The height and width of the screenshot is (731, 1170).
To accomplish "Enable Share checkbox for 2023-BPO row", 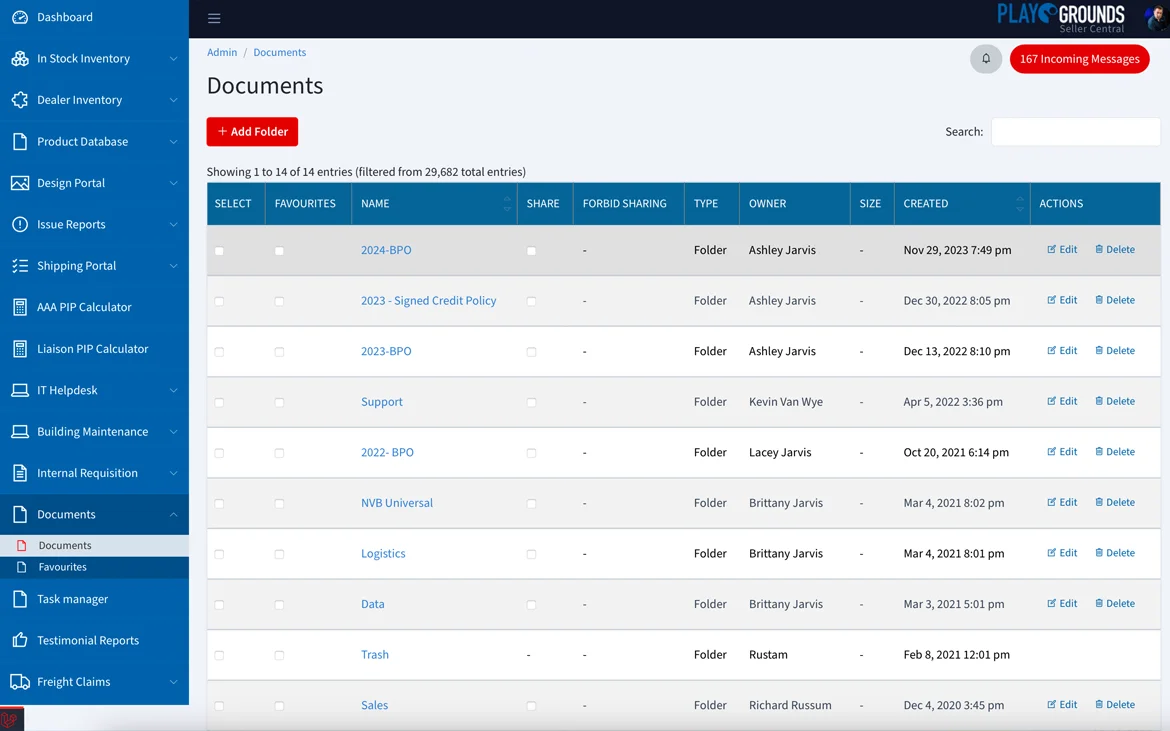I will coord(531,352).
